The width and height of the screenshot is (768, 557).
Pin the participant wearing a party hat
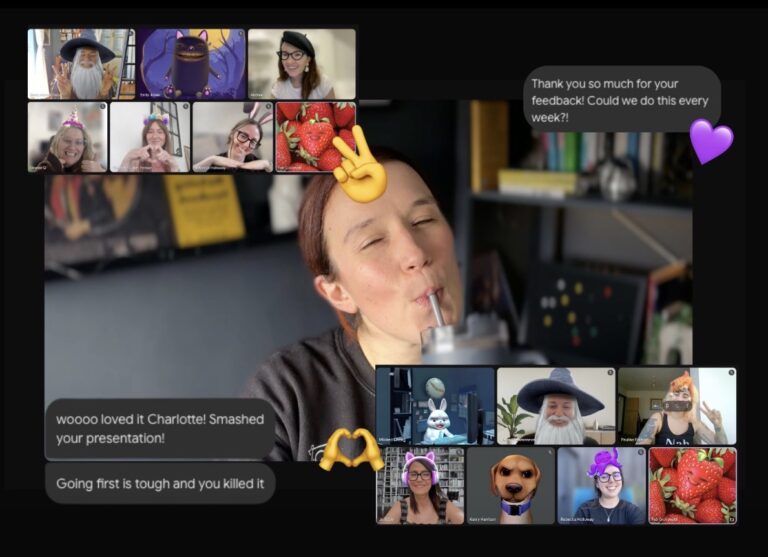coord(68,137)
